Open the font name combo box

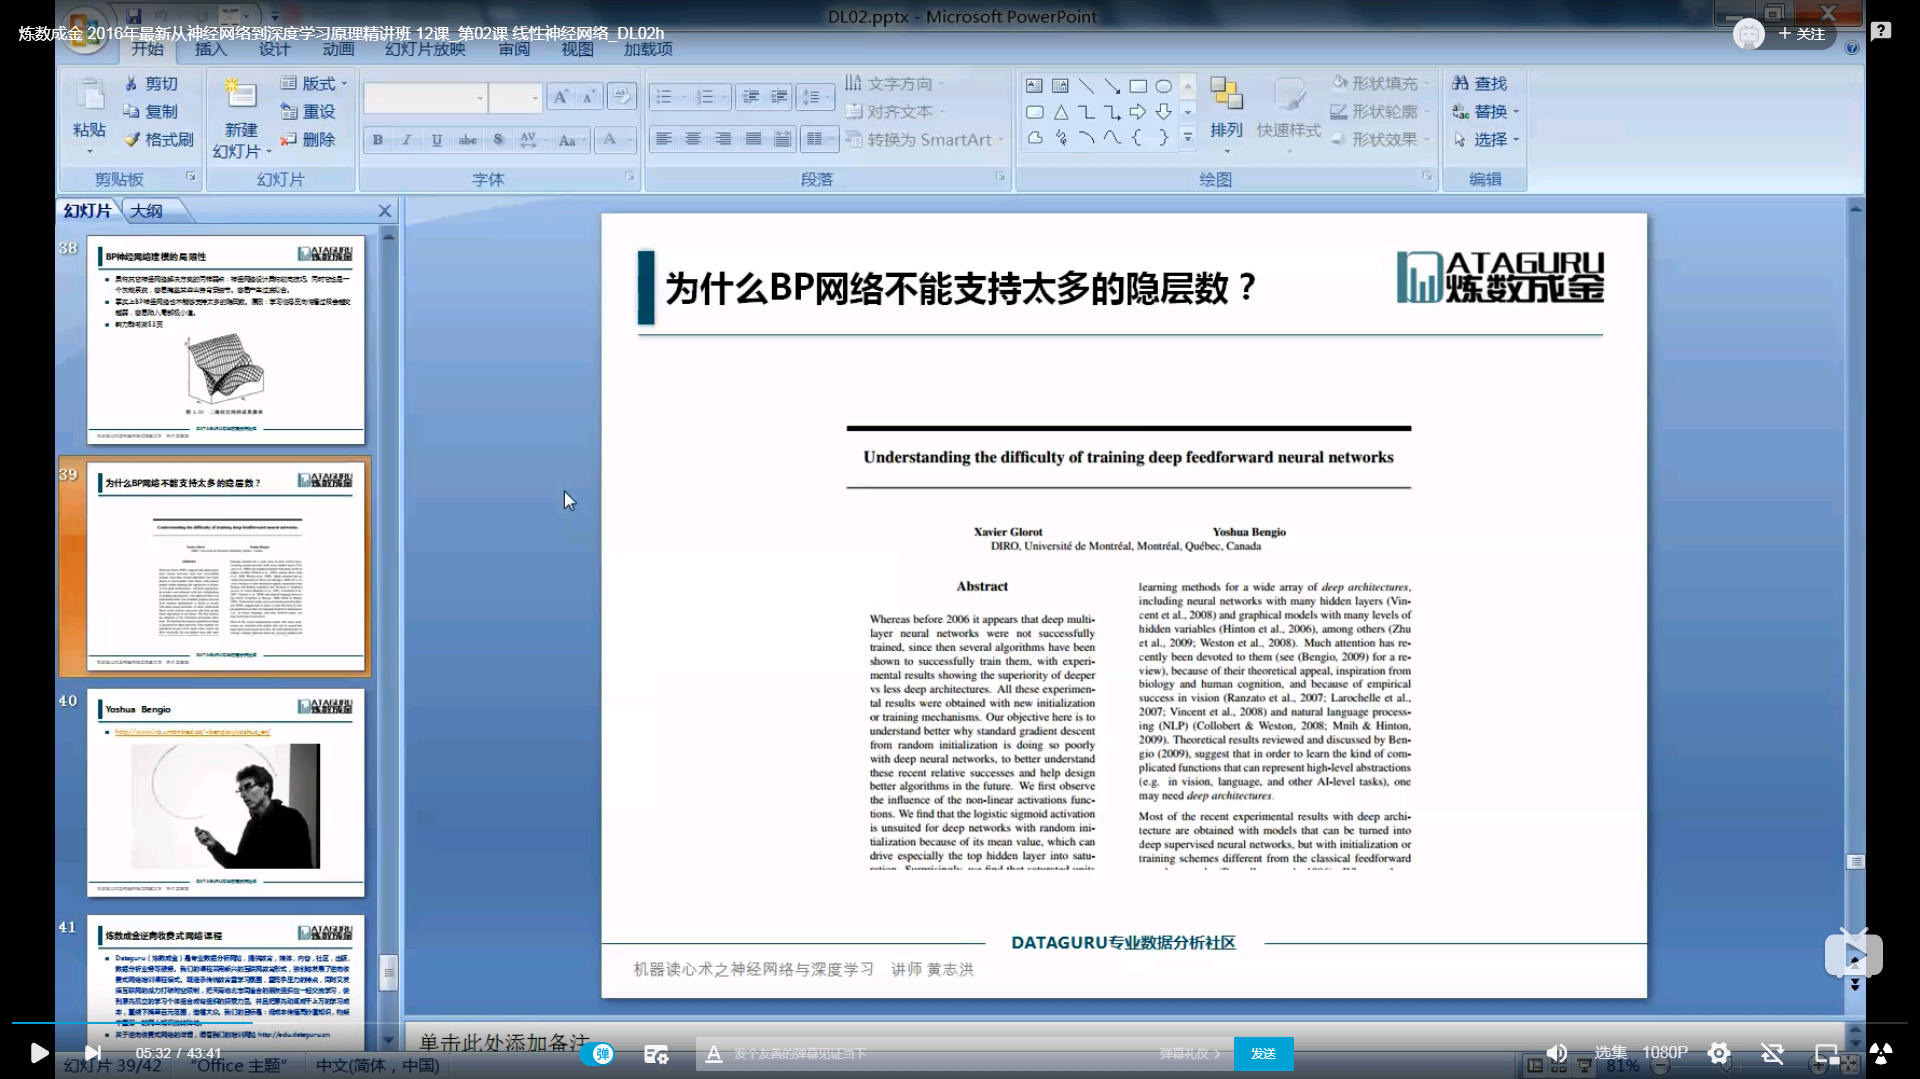[x=425, y=97]
